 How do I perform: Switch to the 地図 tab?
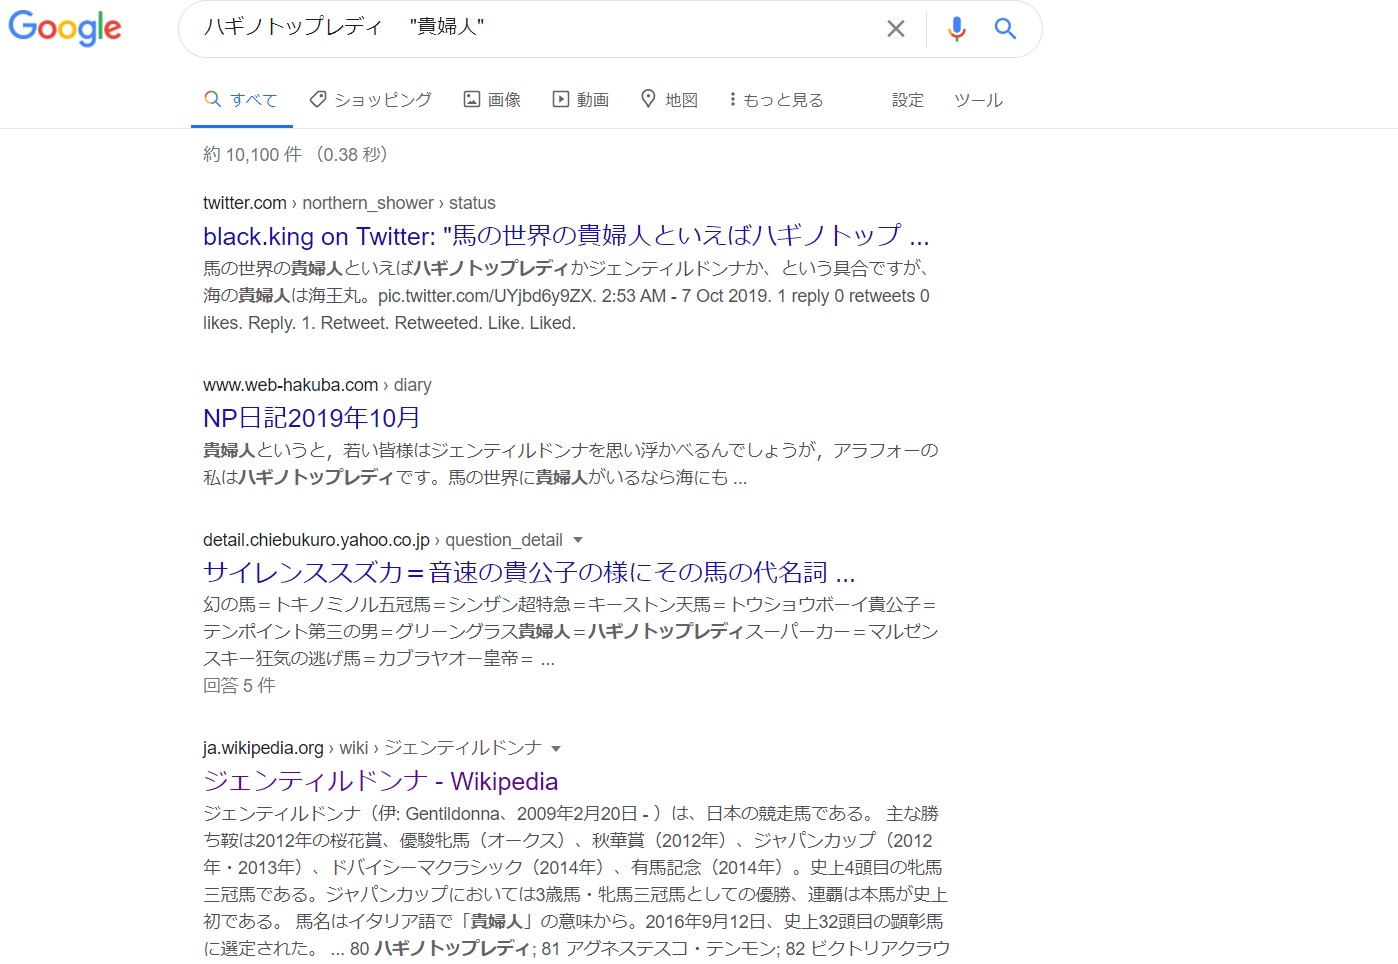(669, 99)
